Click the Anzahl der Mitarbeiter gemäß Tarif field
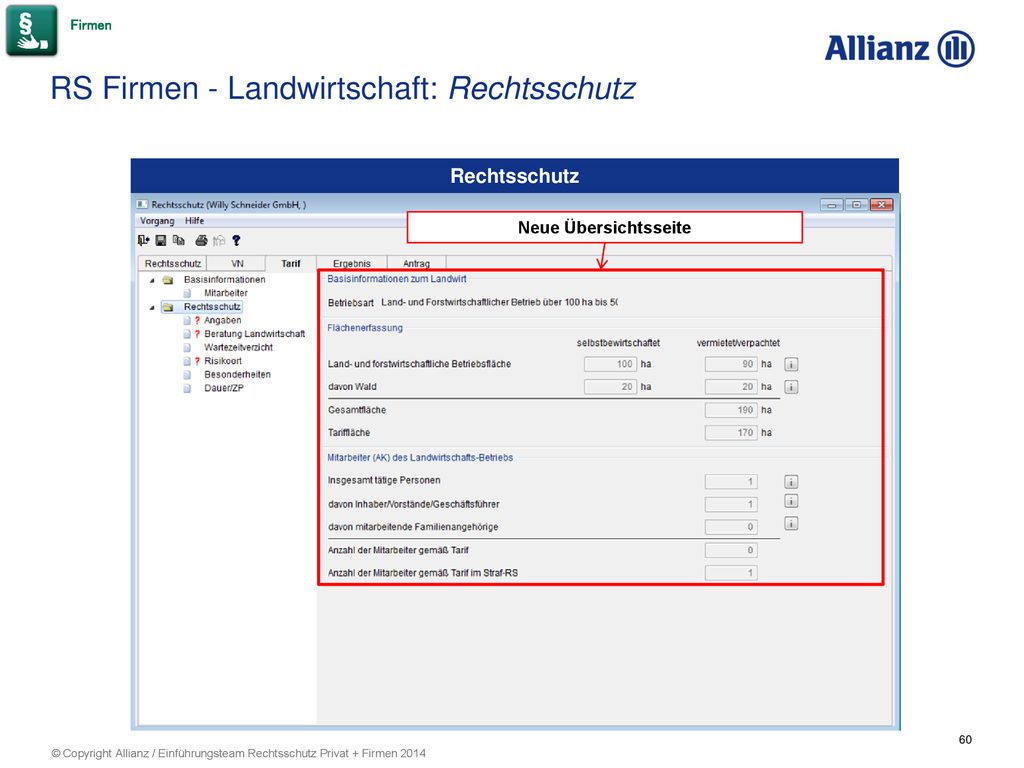The width and height of the screenshot is (1024, 768). click(x=731, y=551)
